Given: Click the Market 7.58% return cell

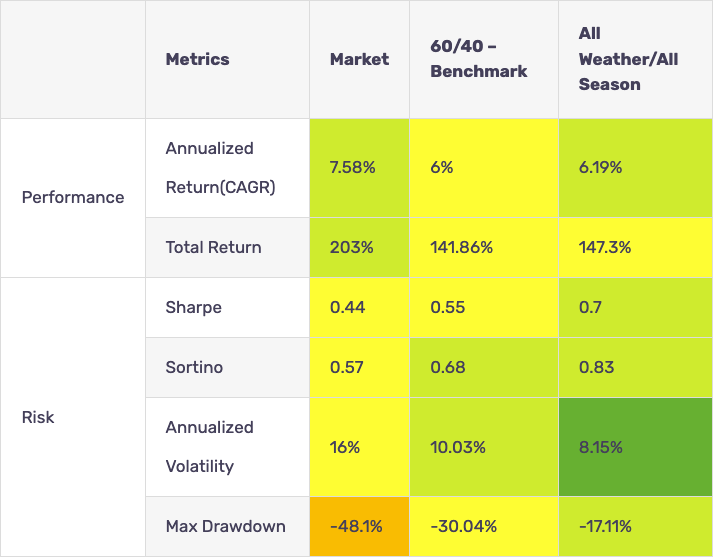Looking at the screenshot, I should (x=352, y=168).
